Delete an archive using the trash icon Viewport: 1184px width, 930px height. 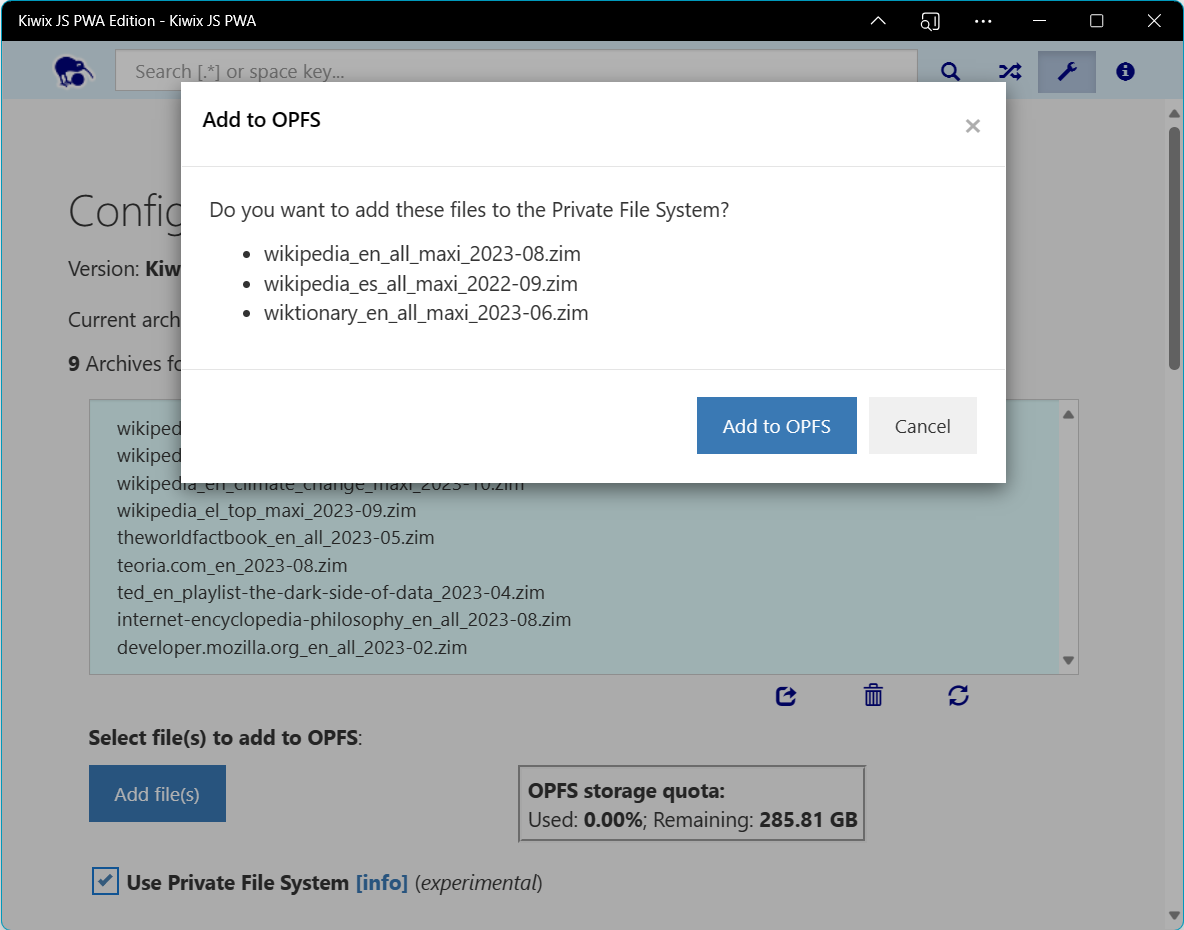point(872,695)
